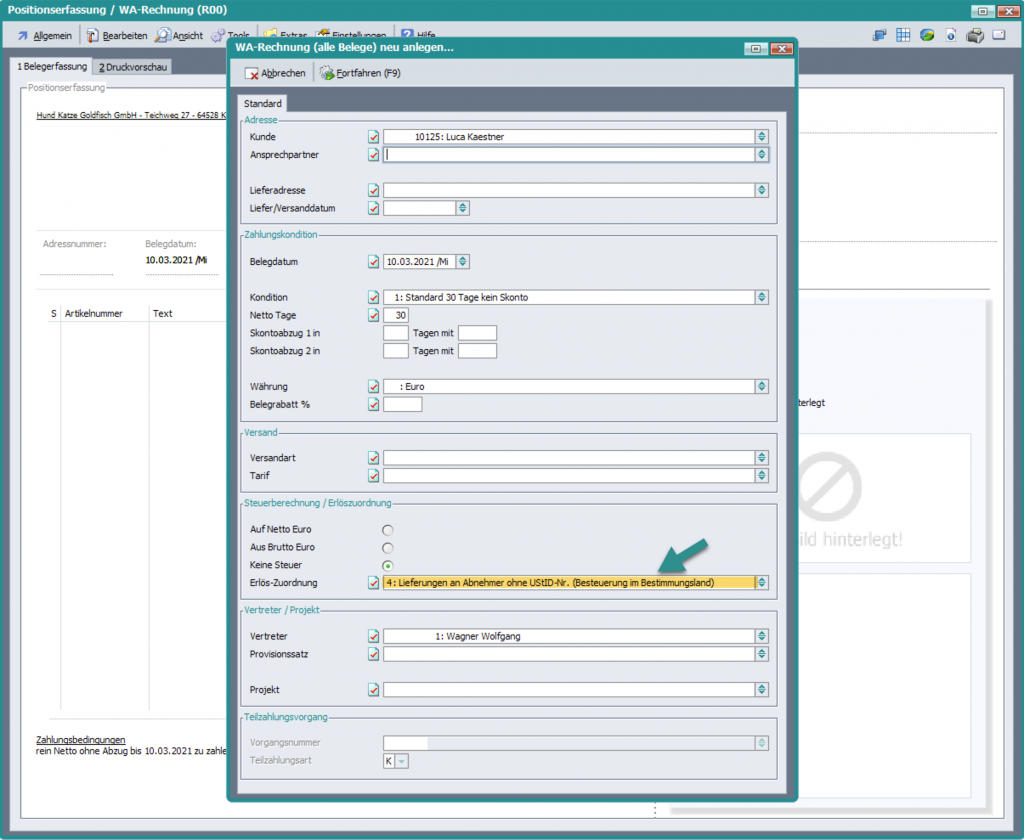1024x840 pixels.
Task: Open the Währung dropdown arrow
Action: 762,387
